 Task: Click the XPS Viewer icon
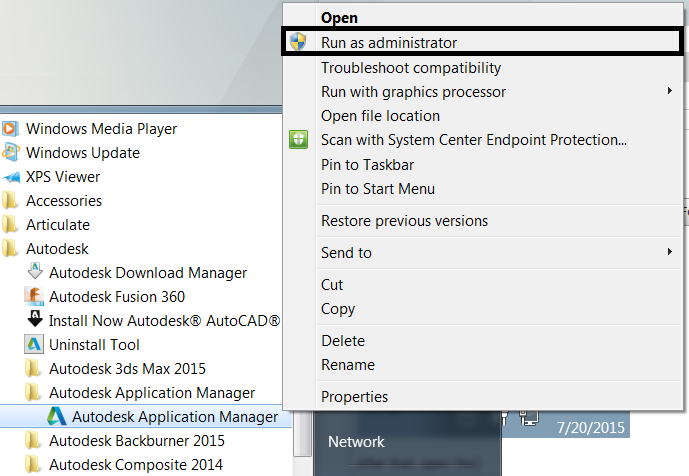pyautogui.click(x=11, y=177)
